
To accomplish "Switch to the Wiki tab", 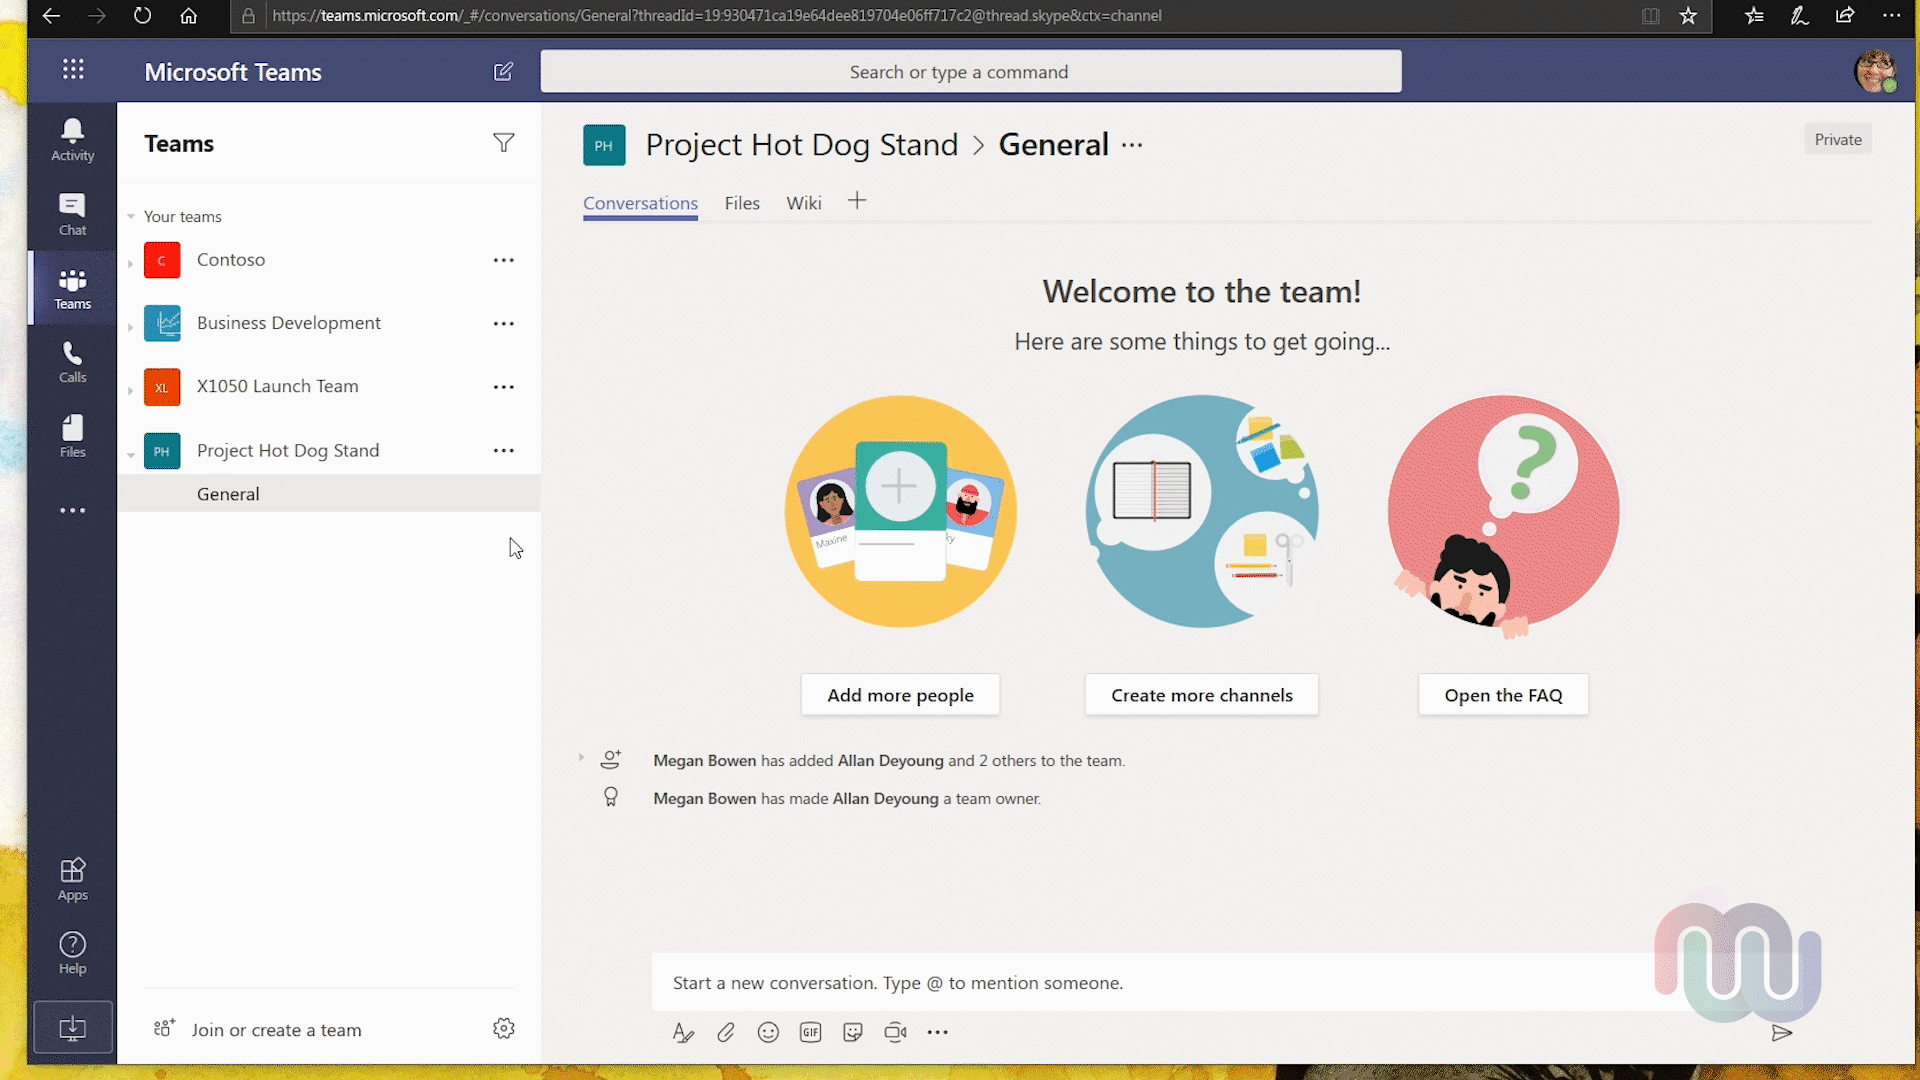I will tap(804, 203).
